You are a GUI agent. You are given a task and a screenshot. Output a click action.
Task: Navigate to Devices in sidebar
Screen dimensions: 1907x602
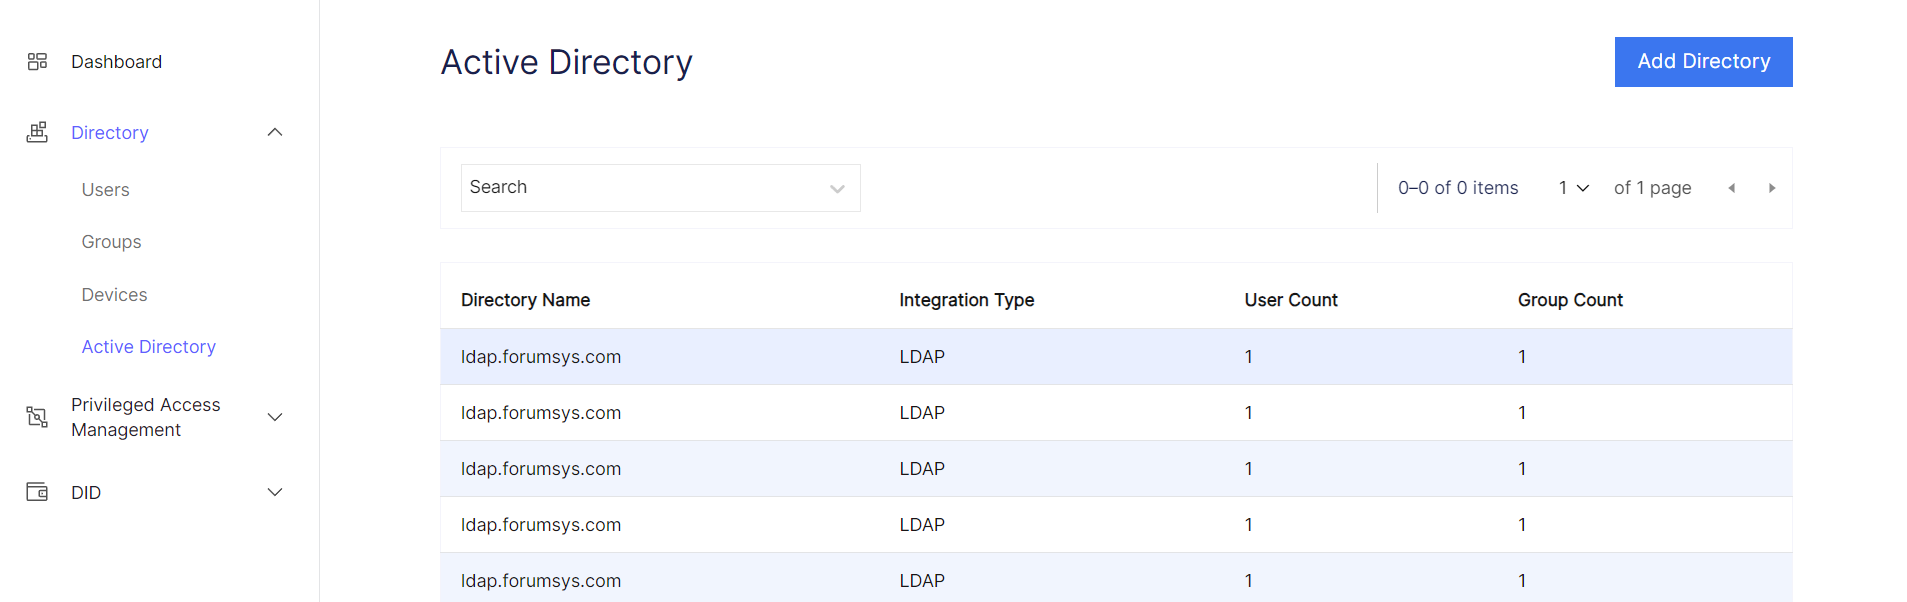(x=114, y=295)
